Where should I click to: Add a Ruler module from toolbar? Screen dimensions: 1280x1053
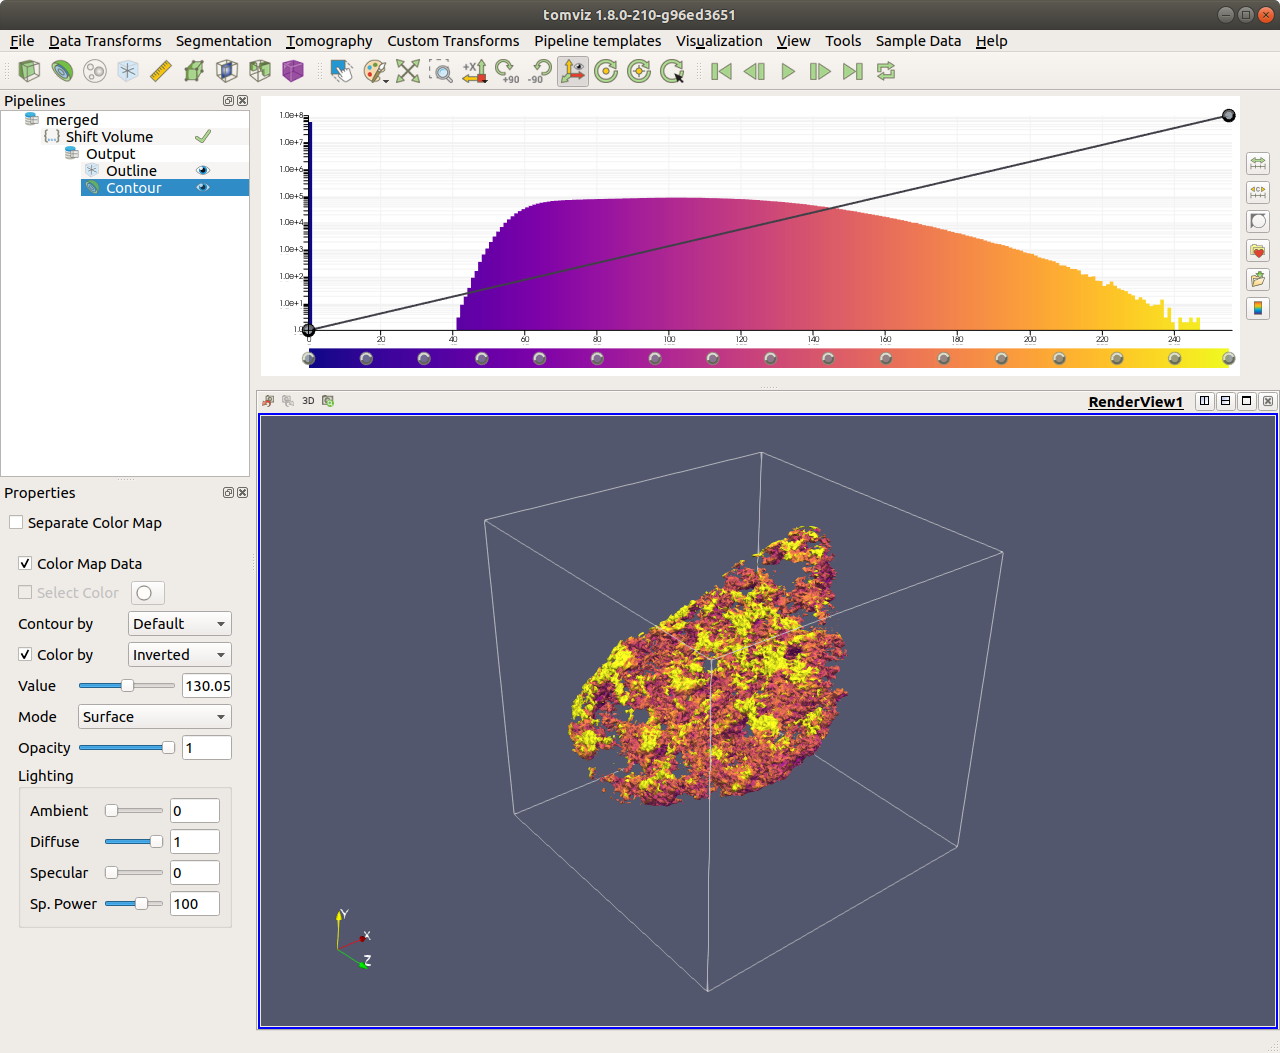tap(160, 71)
